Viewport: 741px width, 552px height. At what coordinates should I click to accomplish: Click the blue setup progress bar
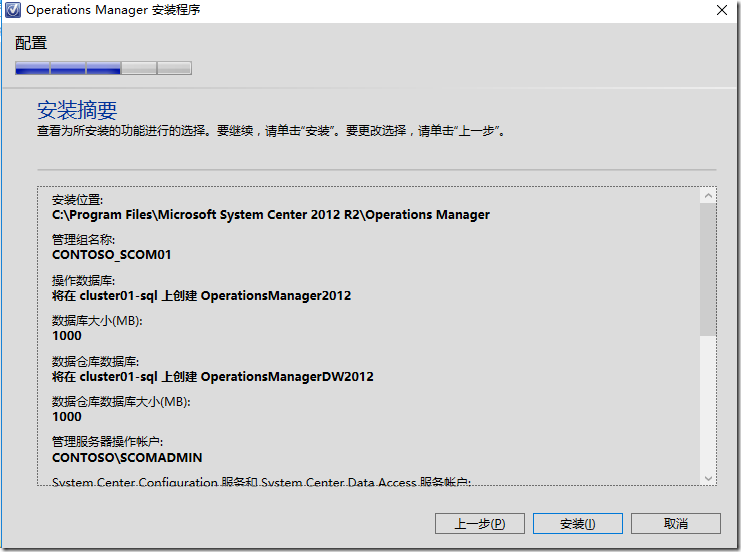pyautogui.click(x=103, y=68)
